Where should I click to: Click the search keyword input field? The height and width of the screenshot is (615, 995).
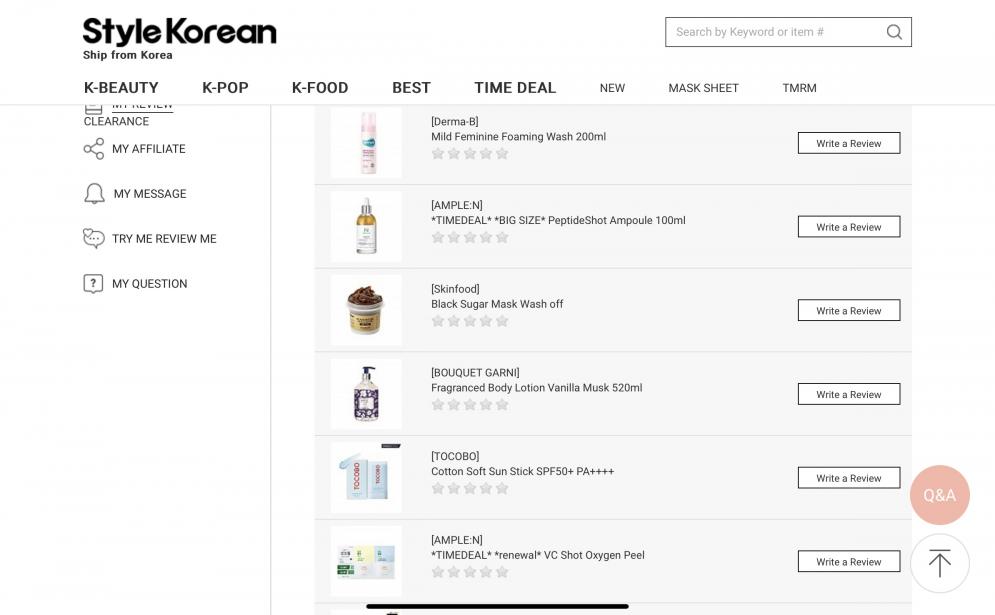[770, 32]
